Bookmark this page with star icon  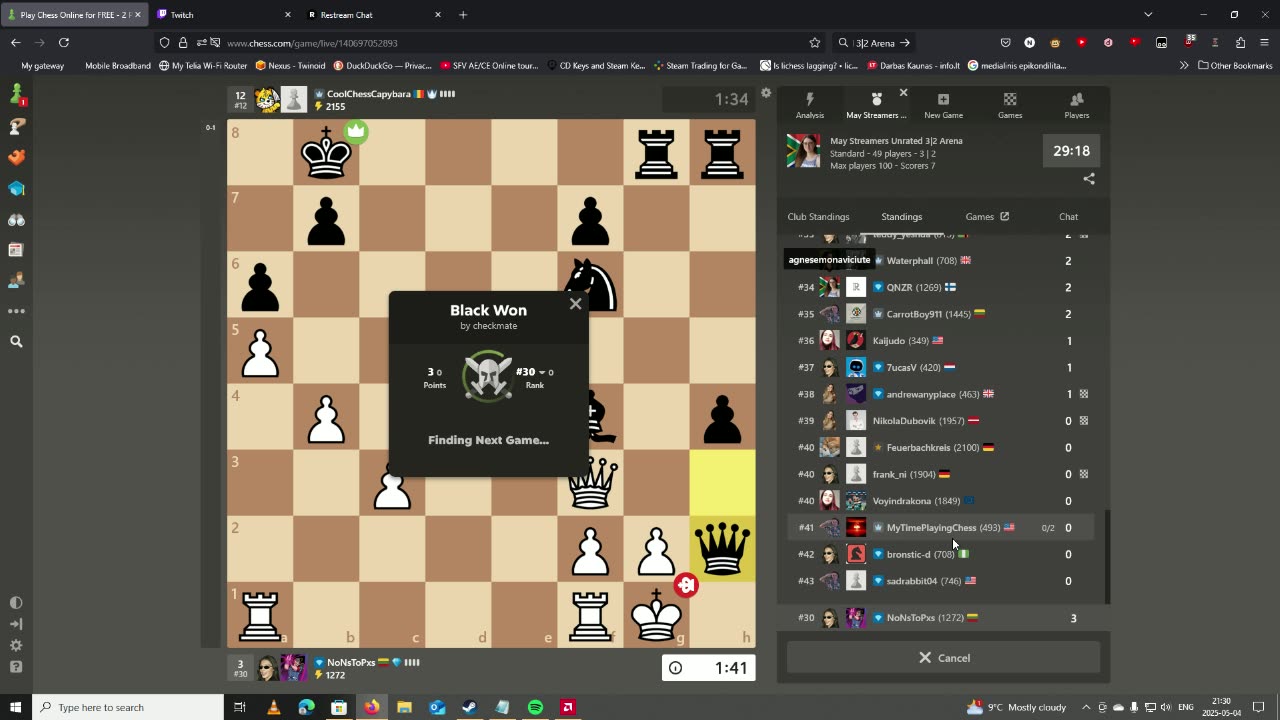(815, 43)
